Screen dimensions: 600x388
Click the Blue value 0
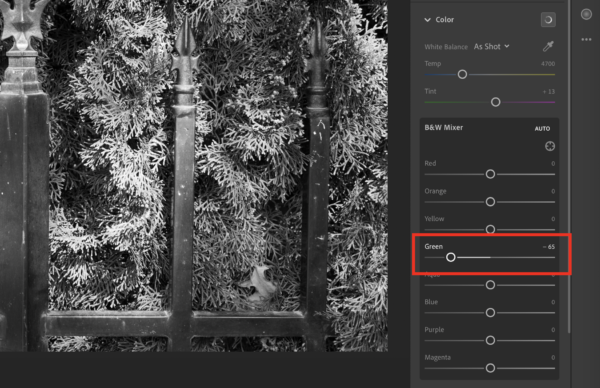[553, 302]
